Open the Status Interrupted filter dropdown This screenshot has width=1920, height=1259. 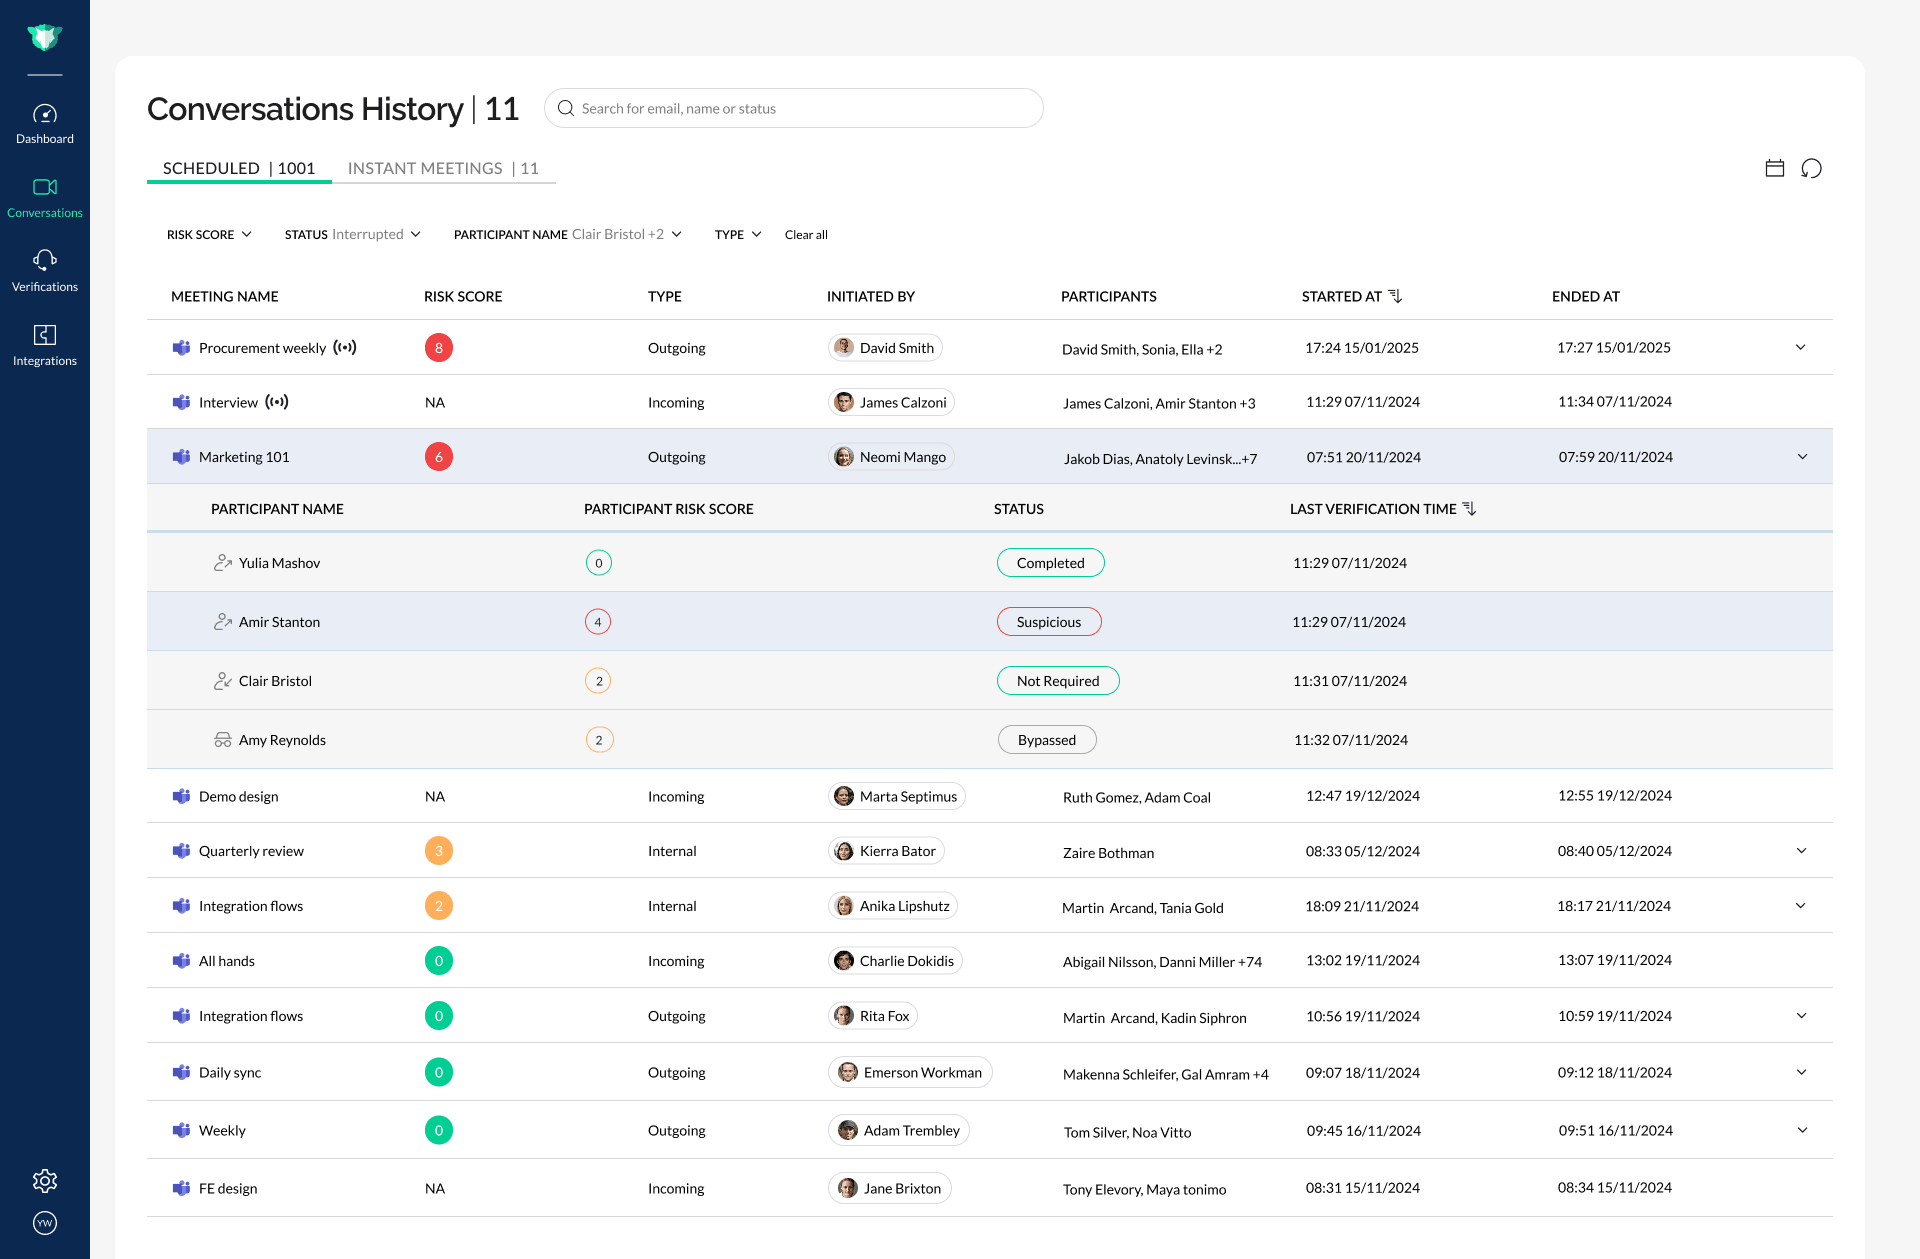(352, 235)
